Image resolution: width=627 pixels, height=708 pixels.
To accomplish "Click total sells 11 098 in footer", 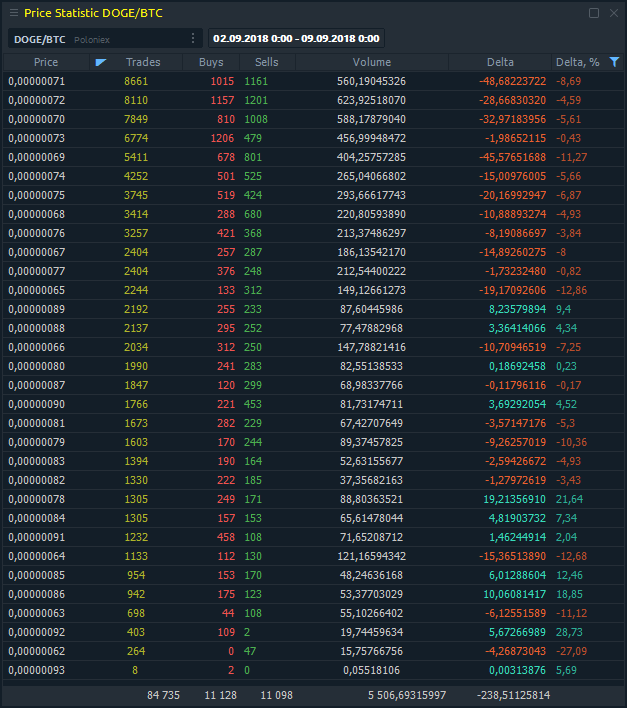I will (x=276, y=695).
